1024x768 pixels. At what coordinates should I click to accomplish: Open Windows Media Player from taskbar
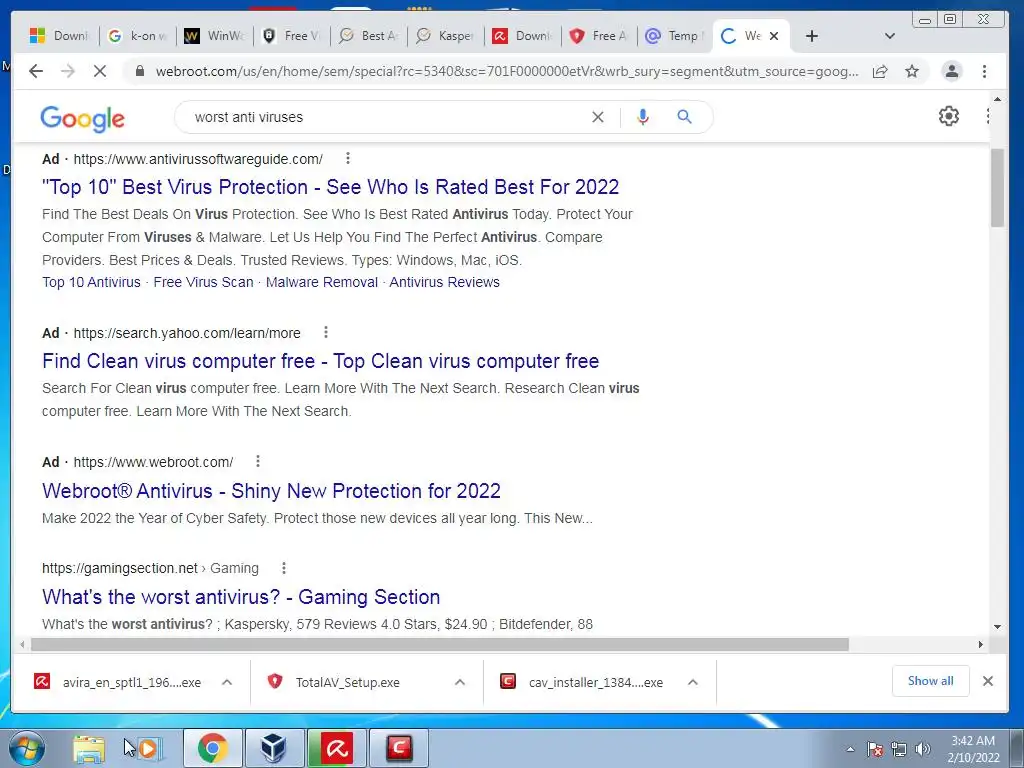click(x=148, y=748)
